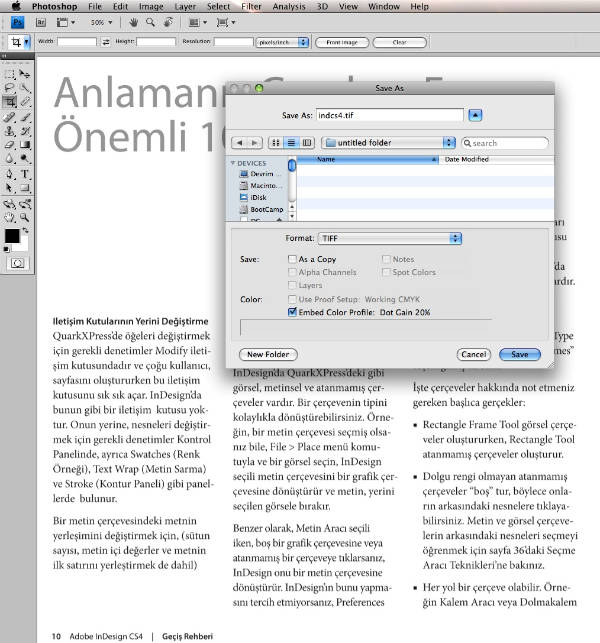
Task: Click the Clear button in options bar
Action: (399, 42)
